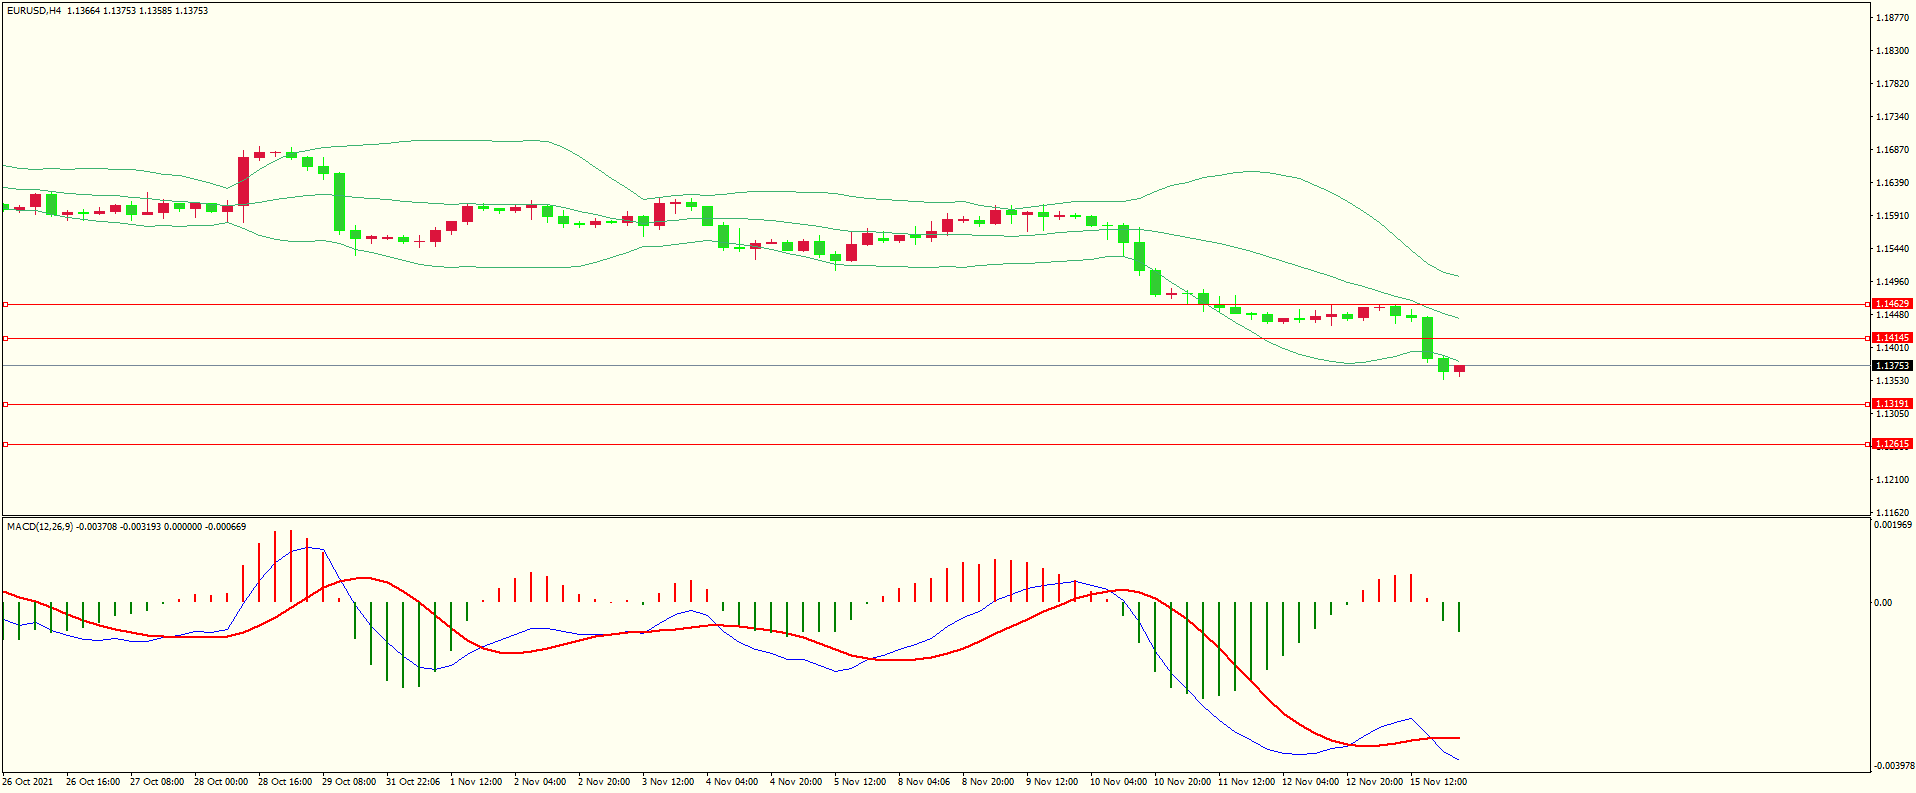Click the 1.18770 price scale value
Screen dimensions: 1916x793
[x=1892, y=18]
